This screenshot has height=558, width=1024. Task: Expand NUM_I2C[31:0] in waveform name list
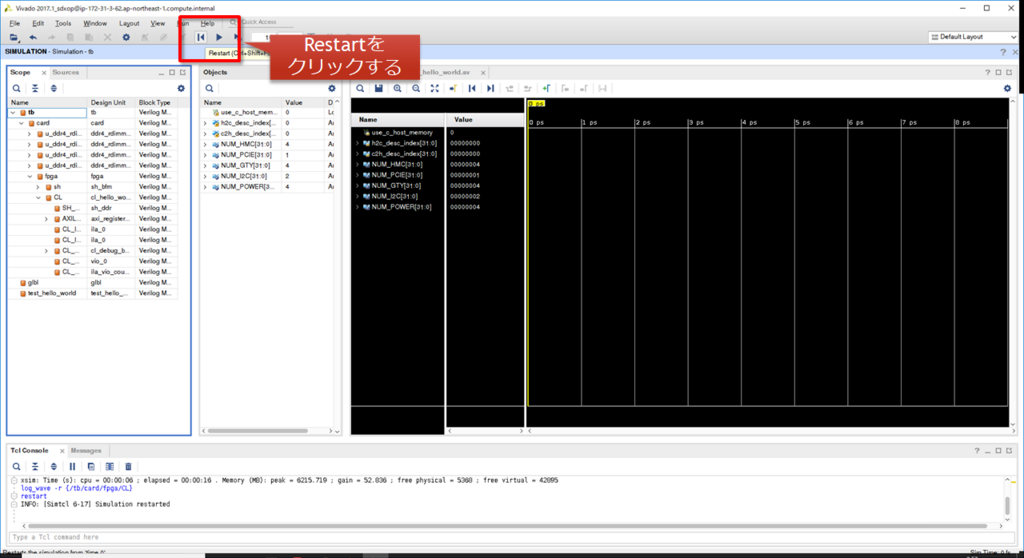pyautogui.click(x=357, y=197)
